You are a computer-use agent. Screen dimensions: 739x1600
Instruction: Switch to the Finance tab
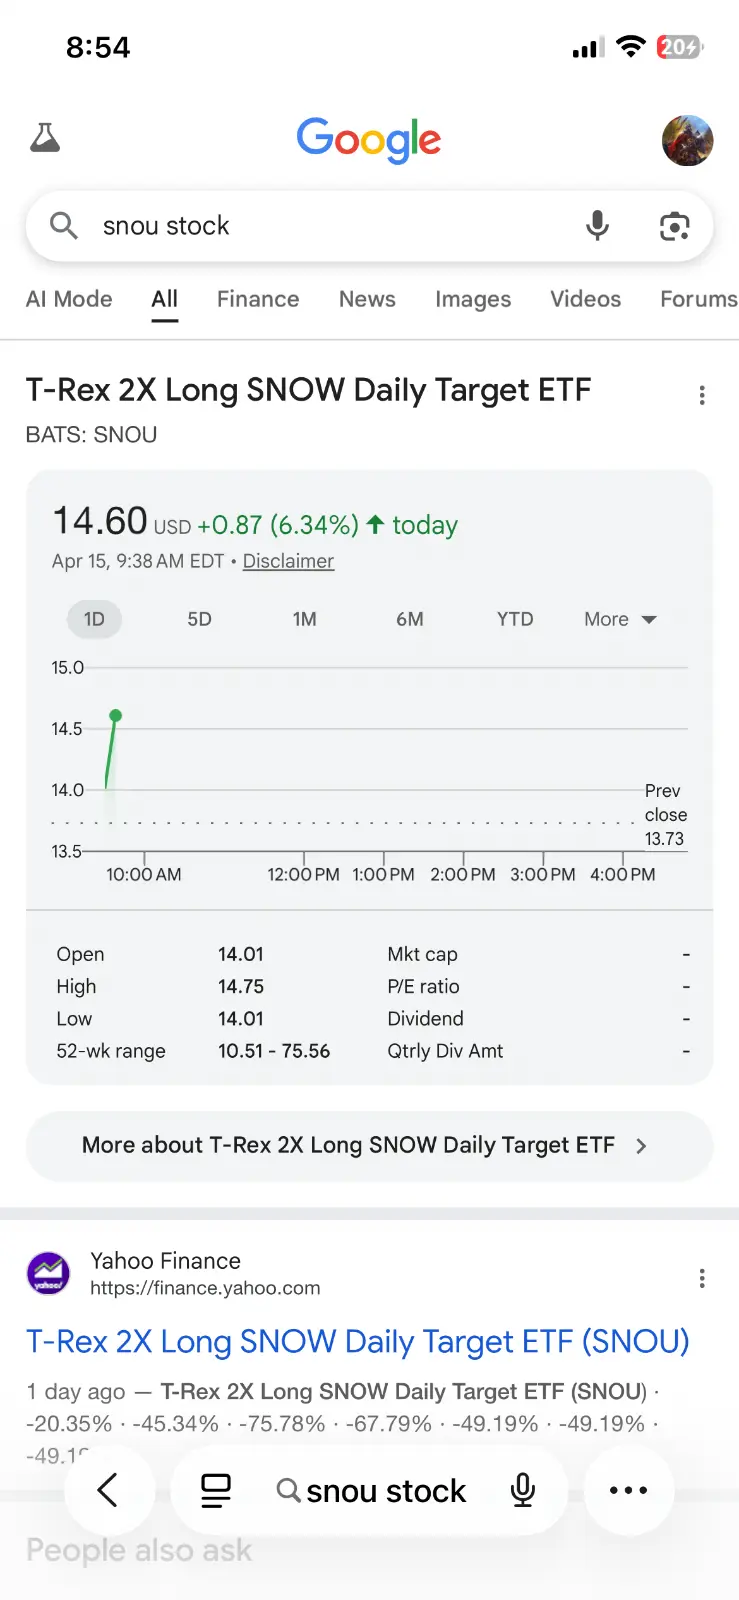tap(258, 299)
